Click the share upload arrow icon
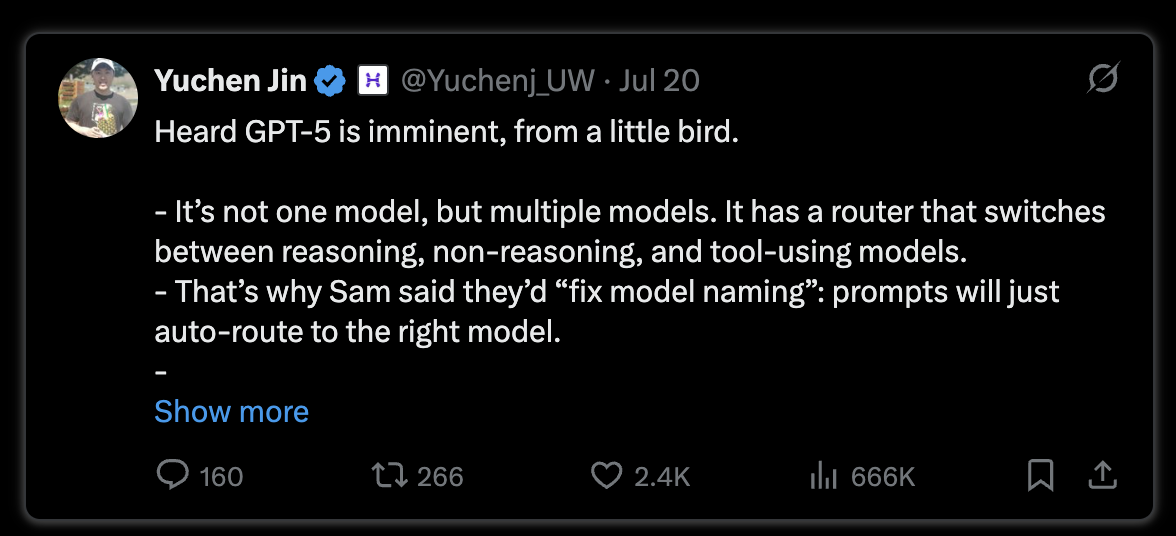This screenshot has height=536, width=1176. 1102,475
